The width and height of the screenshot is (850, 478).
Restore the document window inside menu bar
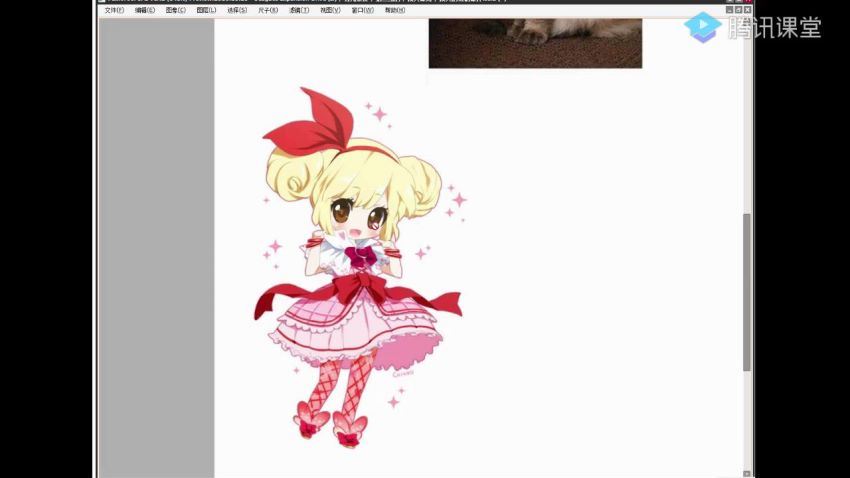tap(738, 10)
